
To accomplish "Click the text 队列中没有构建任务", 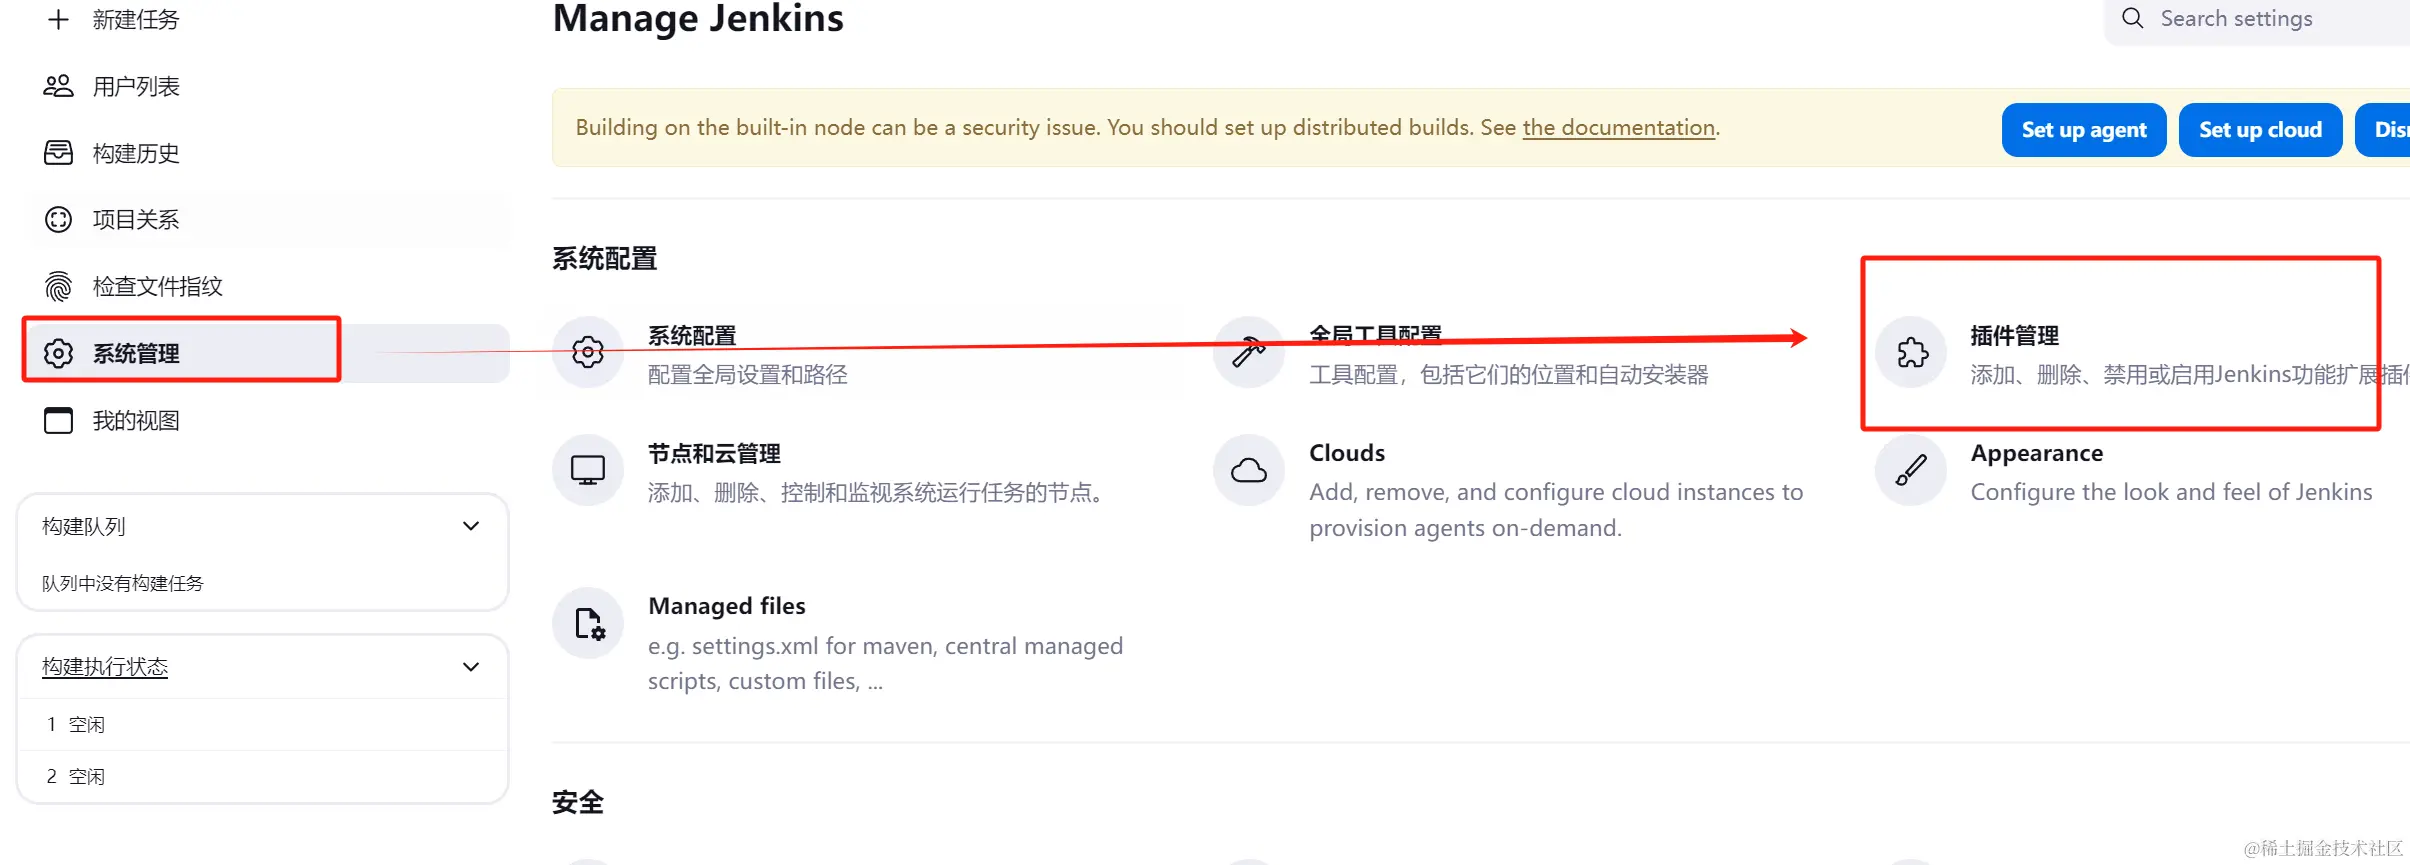I will pos(123,583).
